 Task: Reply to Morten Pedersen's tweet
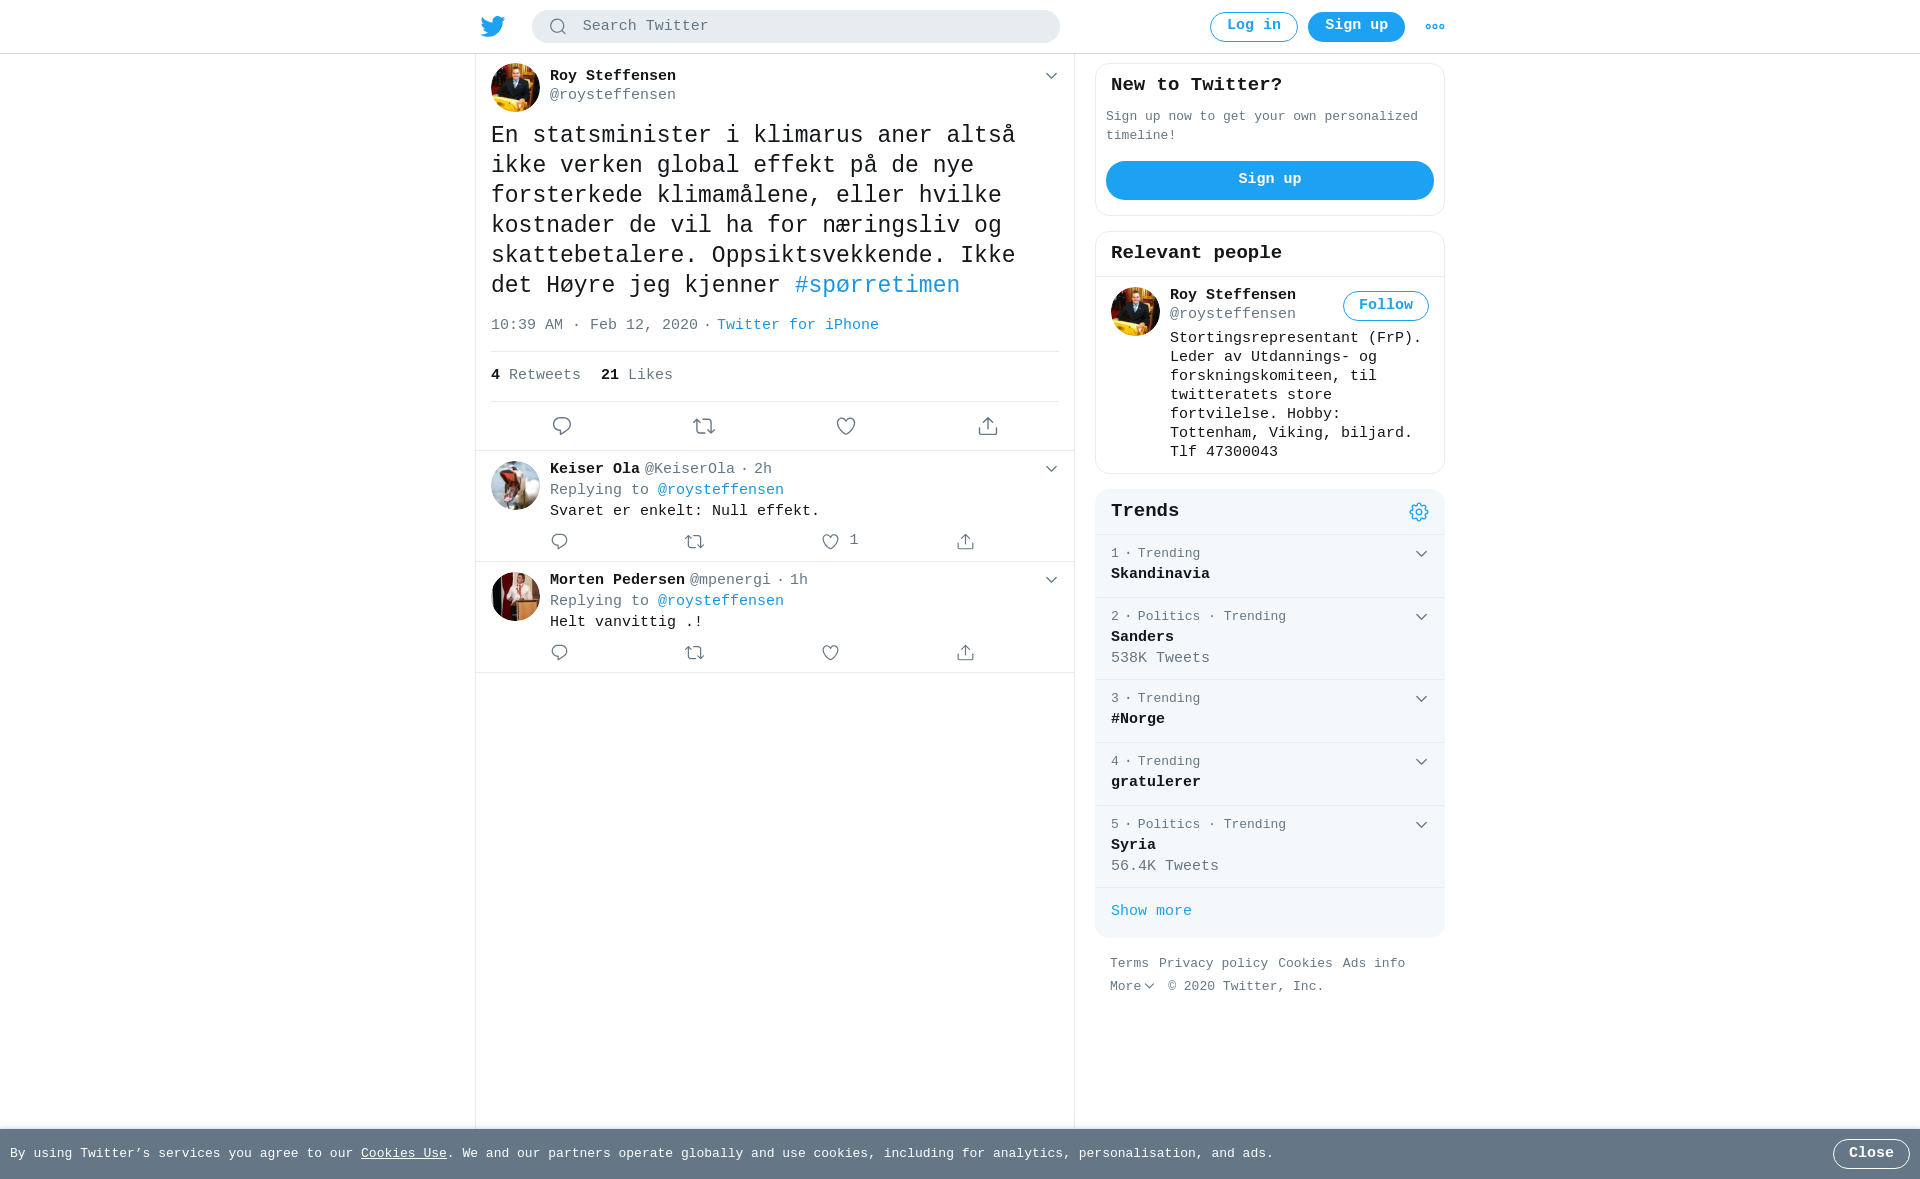559,652
